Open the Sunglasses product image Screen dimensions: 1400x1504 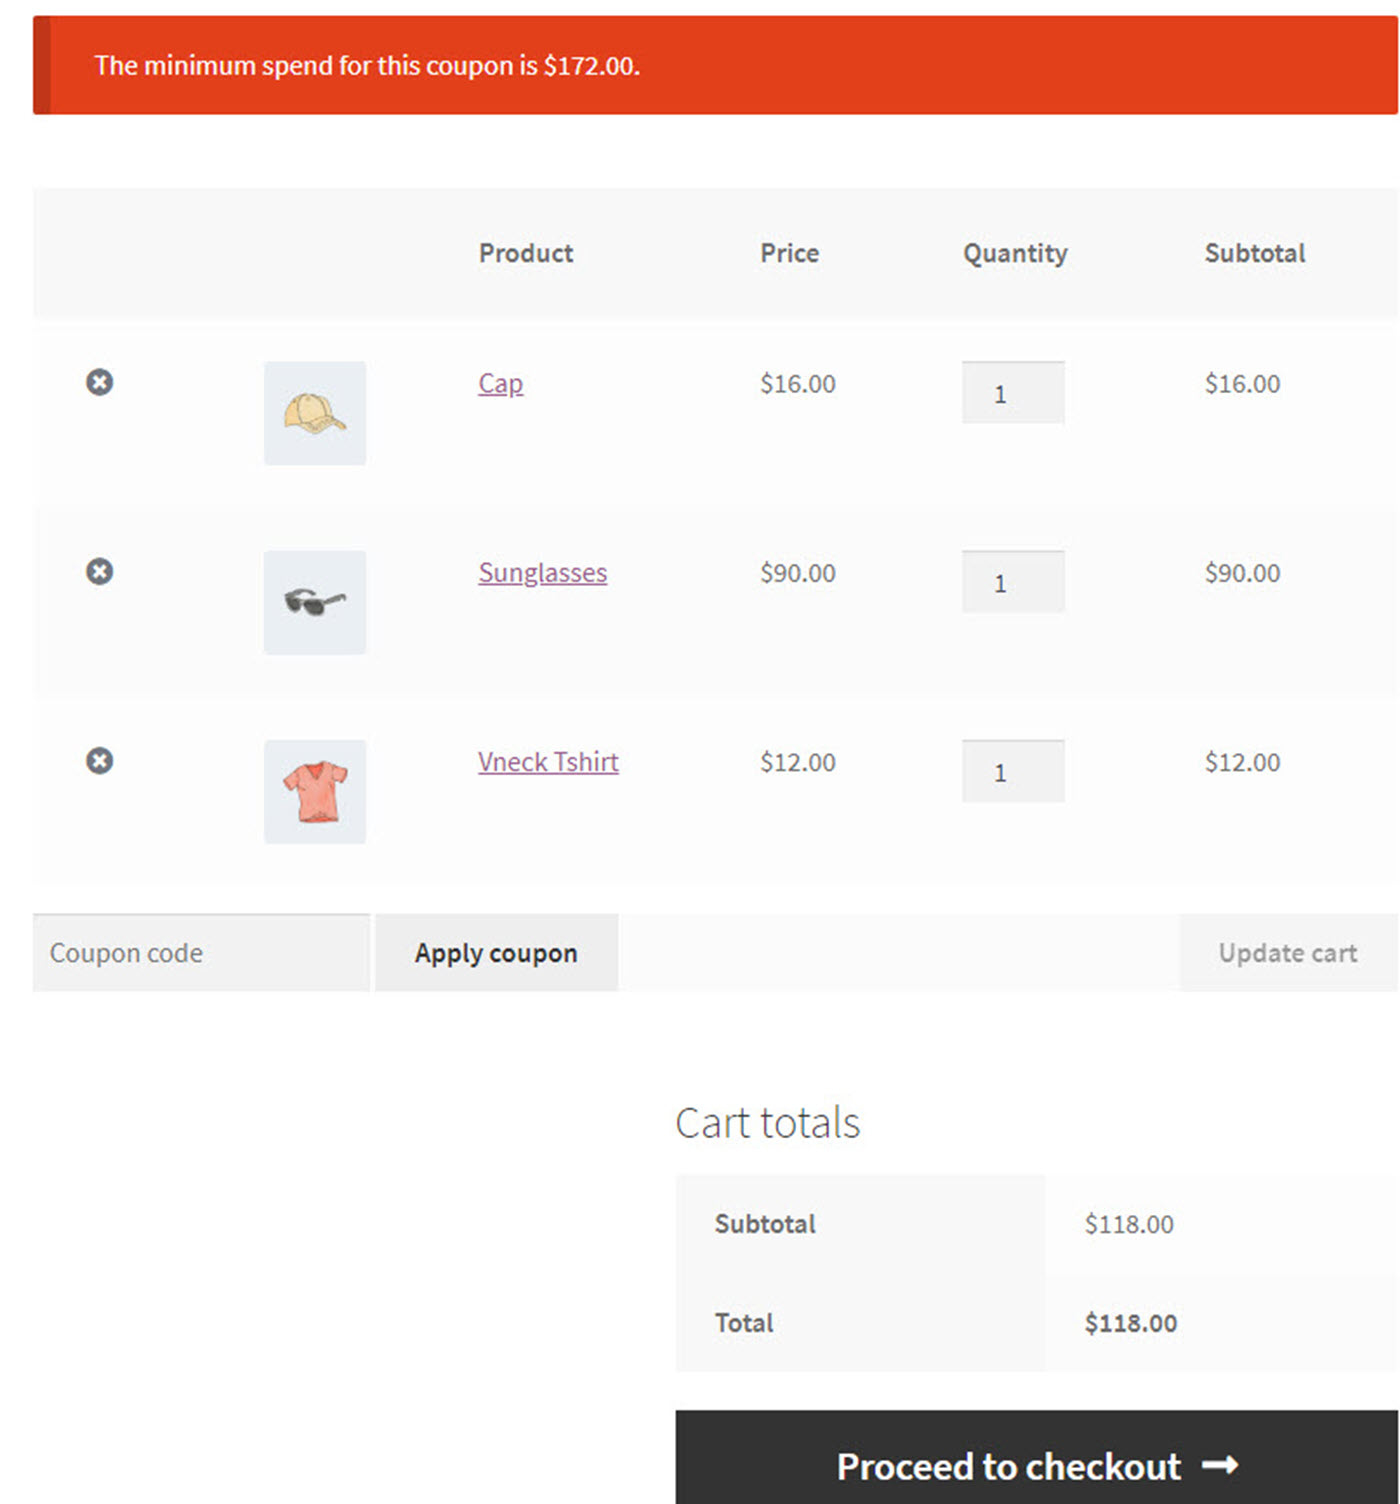coord(315,602)
